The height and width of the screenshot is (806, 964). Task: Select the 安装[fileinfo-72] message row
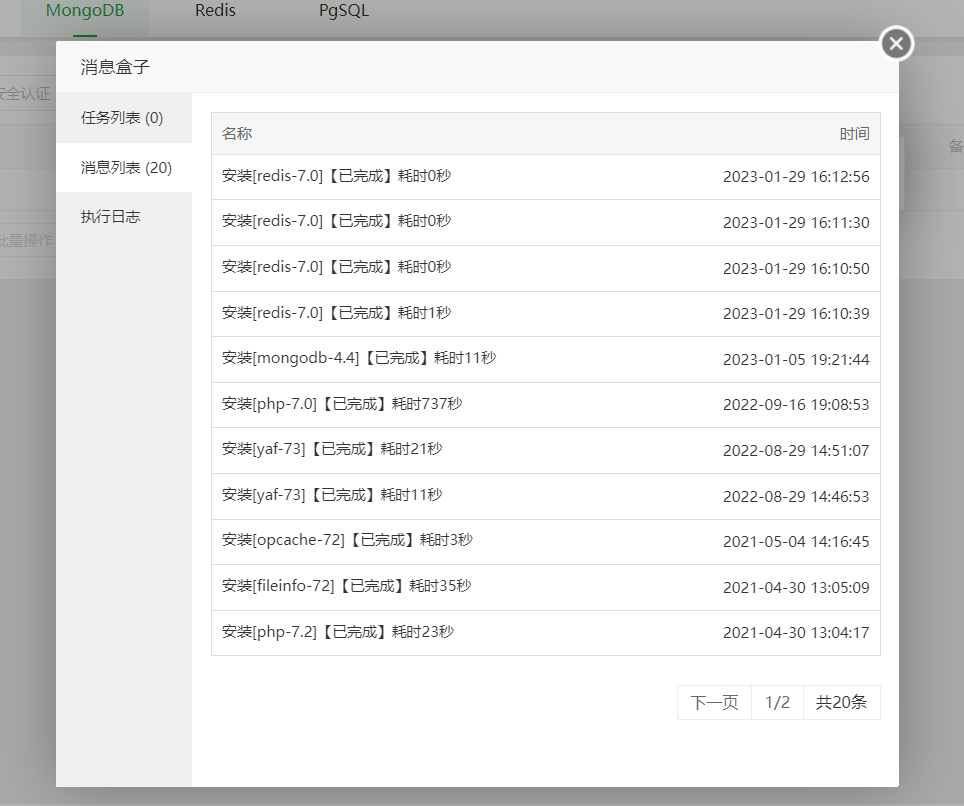click(x=546, y=587)
